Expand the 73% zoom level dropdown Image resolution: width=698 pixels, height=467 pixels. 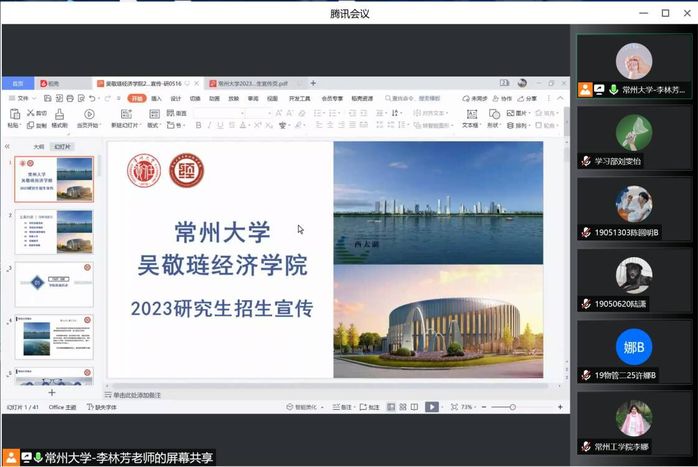(468, 407)
